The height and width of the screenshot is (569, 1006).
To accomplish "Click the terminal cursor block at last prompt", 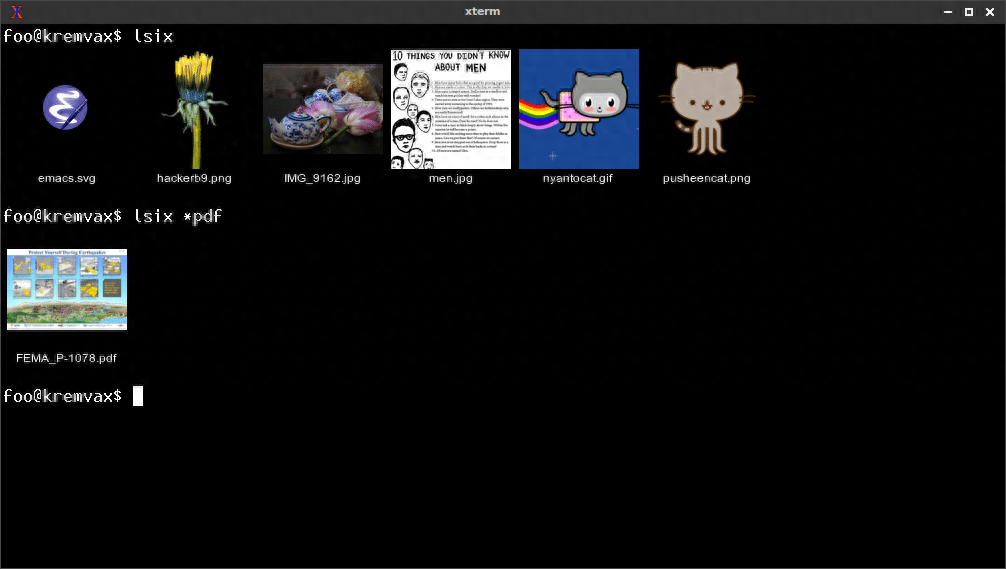I will tap(138, 396).
